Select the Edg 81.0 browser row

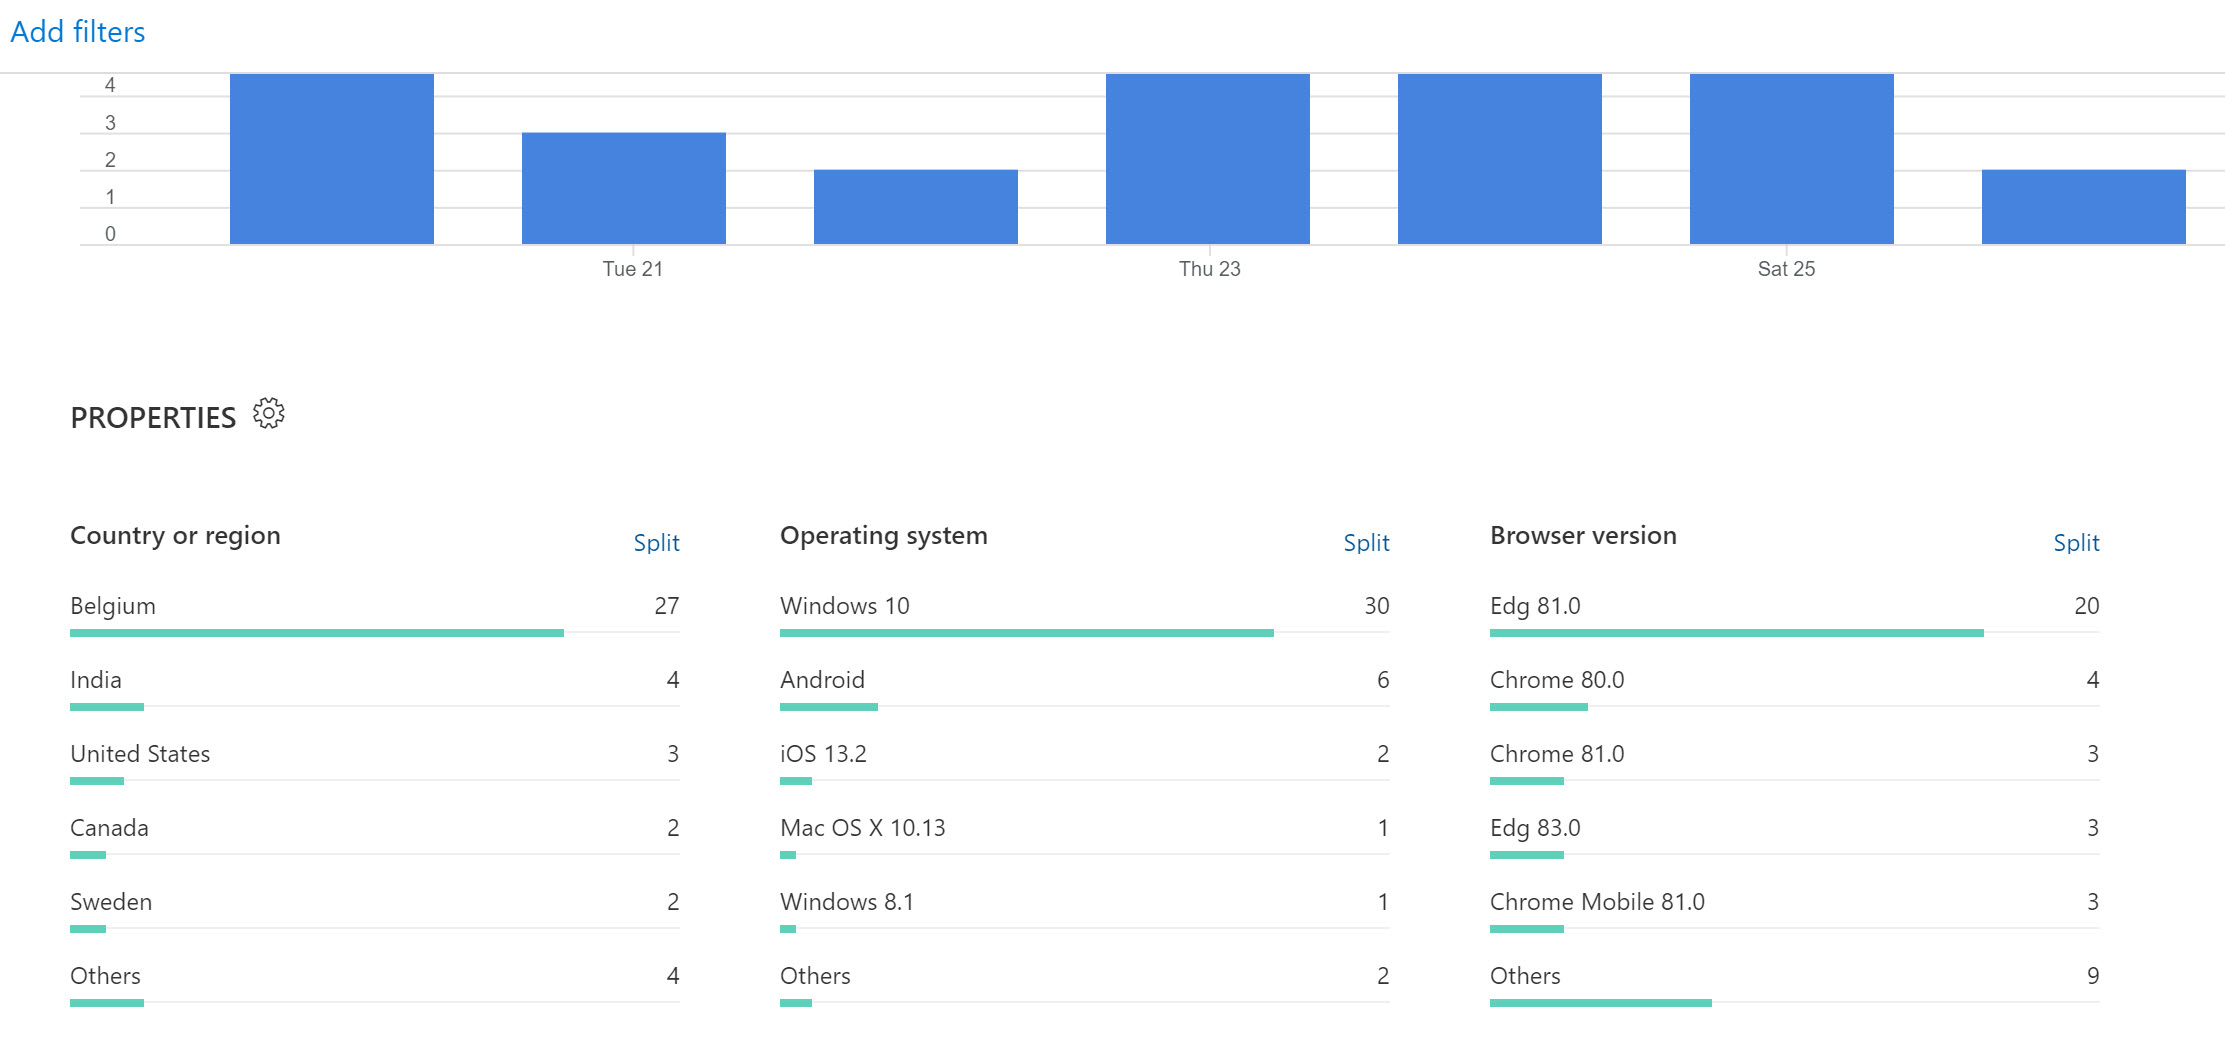click(1535, 606)
